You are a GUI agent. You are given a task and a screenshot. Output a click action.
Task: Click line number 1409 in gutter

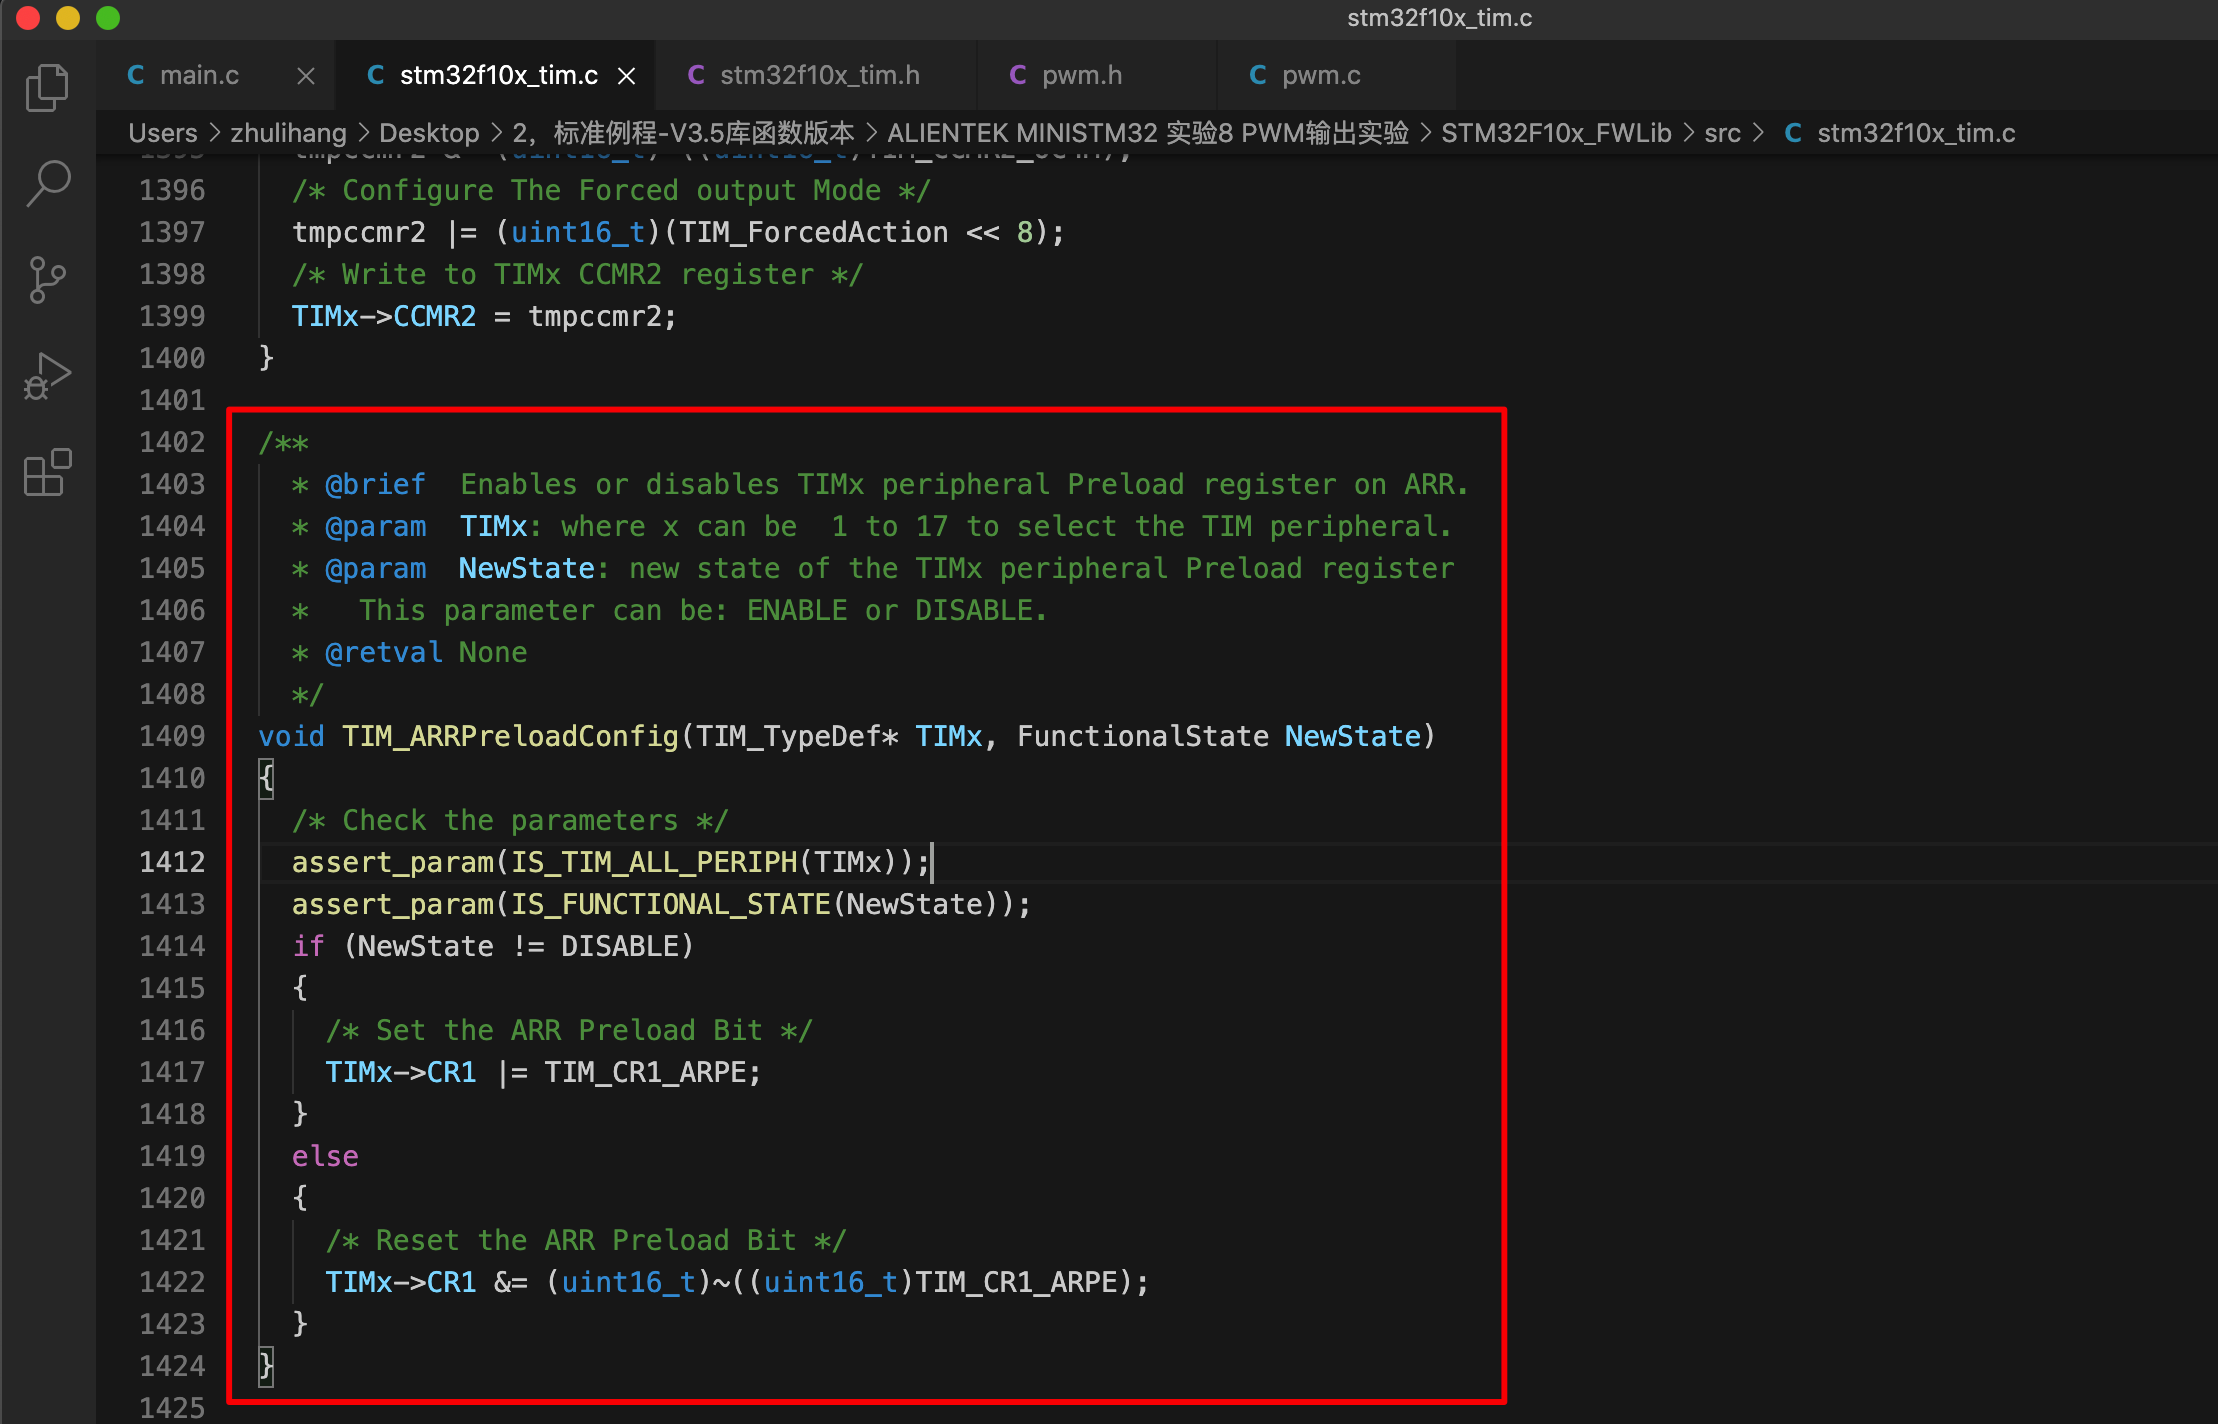tap(172, 737)
